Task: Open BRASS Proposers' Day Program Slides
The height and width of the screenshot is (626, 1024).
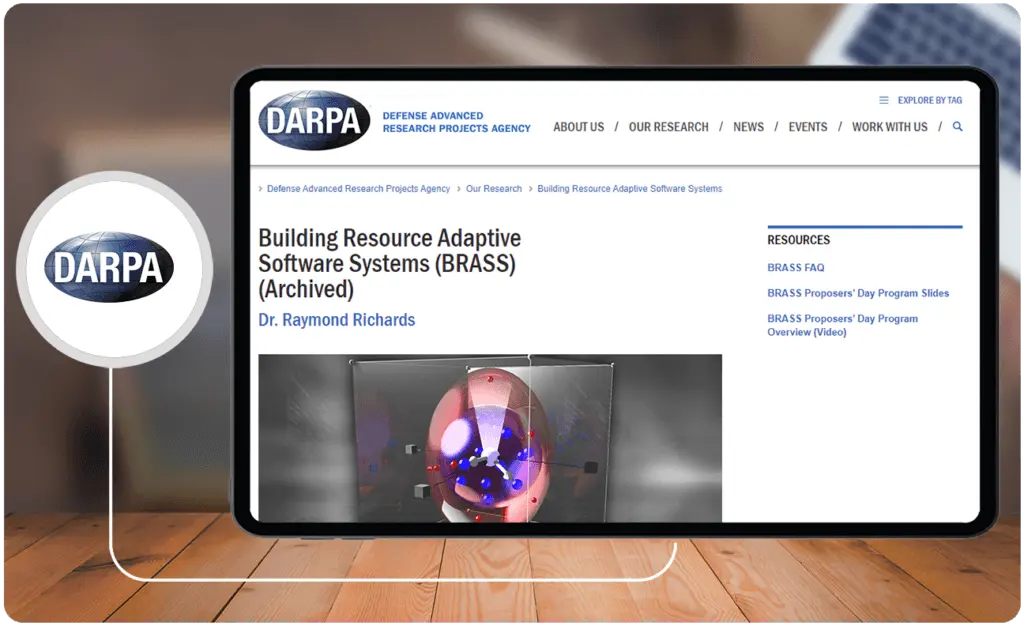Action: click(858, 293)
